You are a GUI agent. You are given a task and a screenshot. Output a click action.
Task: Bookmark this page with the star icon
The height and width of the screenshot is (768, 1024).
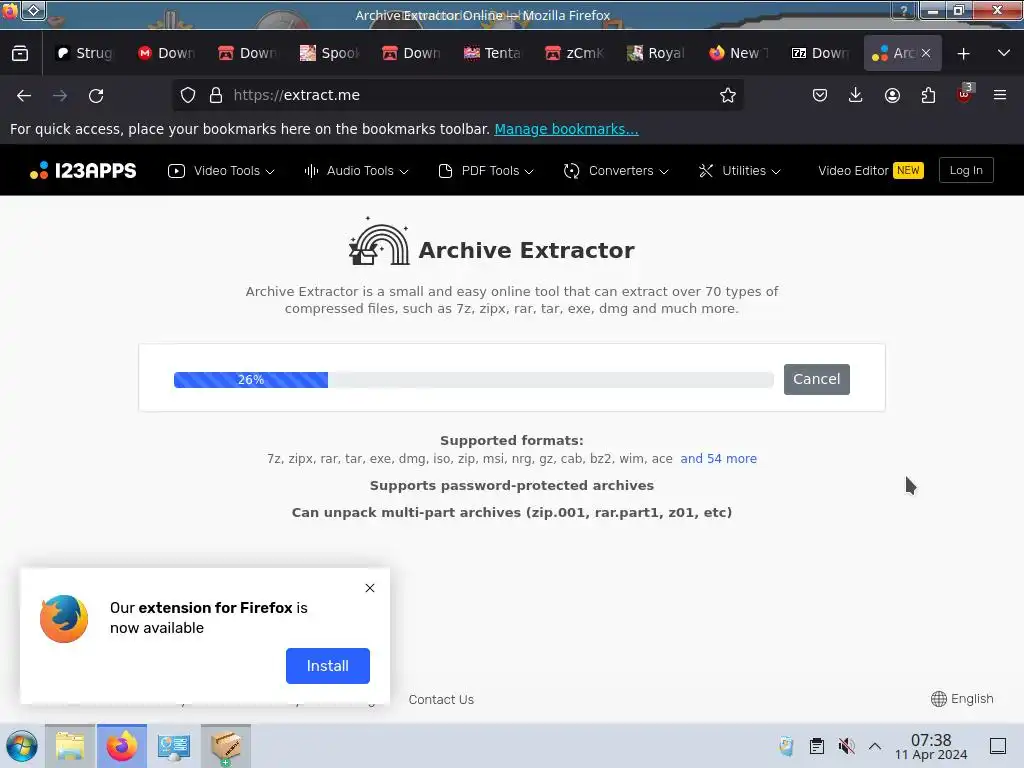click(x=728, y=95)
